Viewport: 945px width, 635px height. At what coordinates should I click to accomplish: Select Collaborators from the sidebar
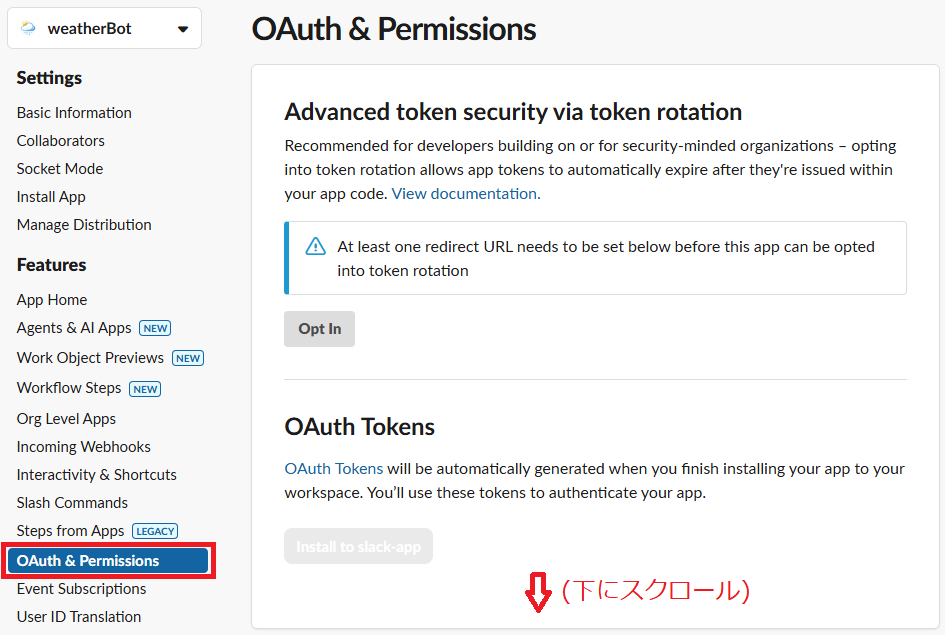60,140
